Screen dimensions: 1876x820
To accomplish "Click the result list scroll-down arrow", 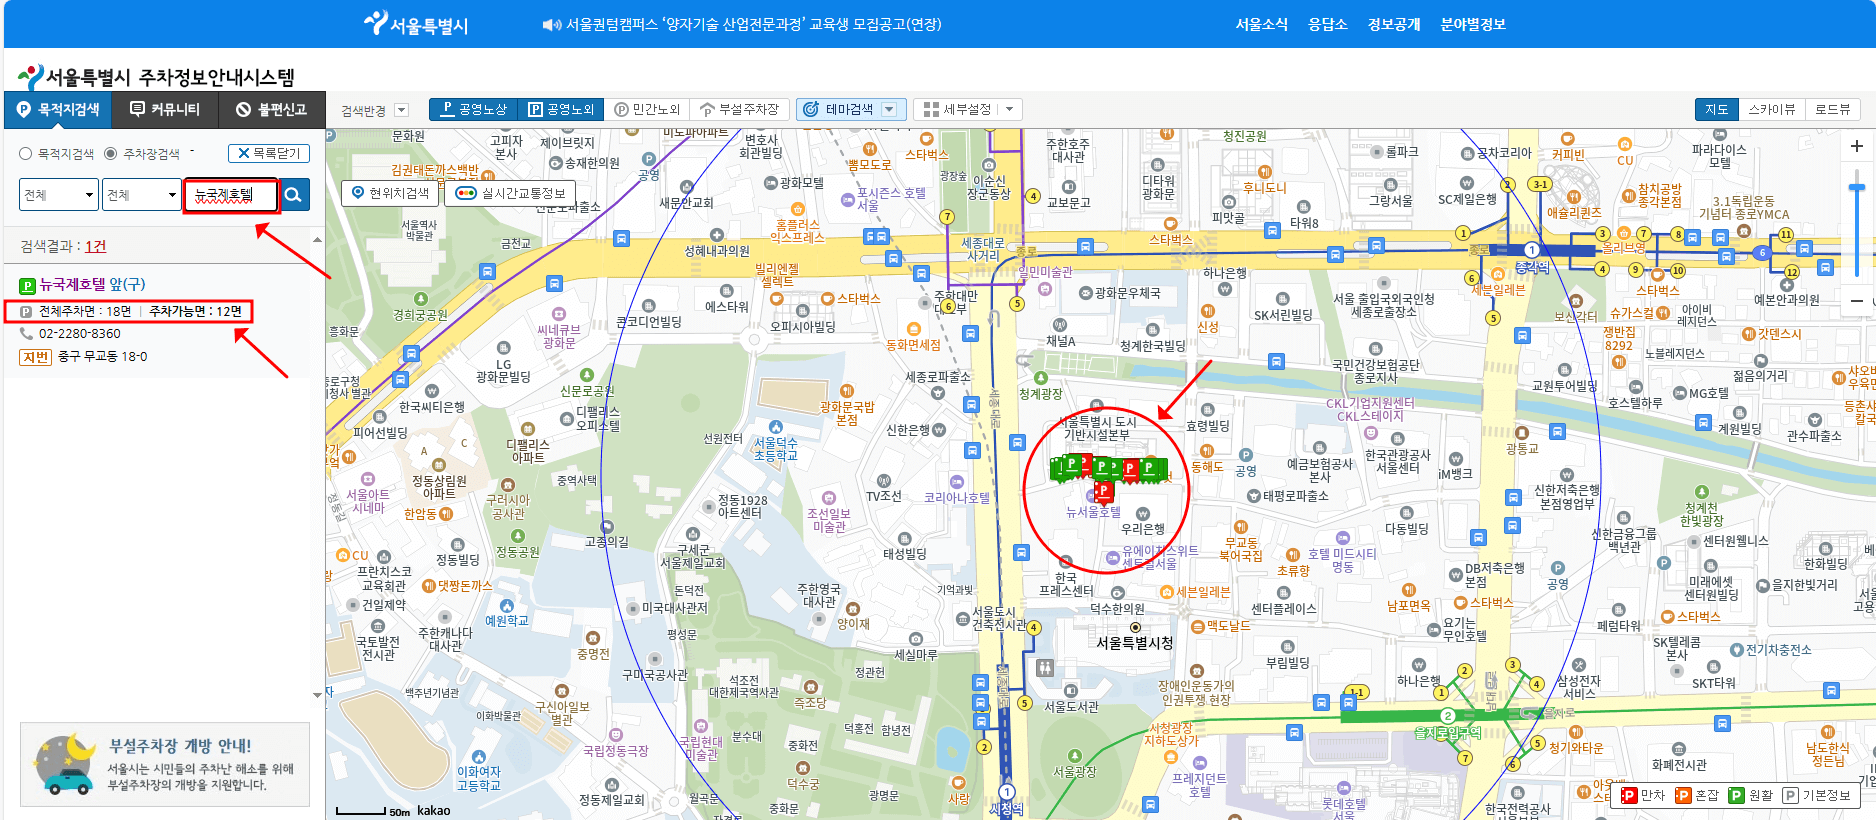I will coord(317,695).
